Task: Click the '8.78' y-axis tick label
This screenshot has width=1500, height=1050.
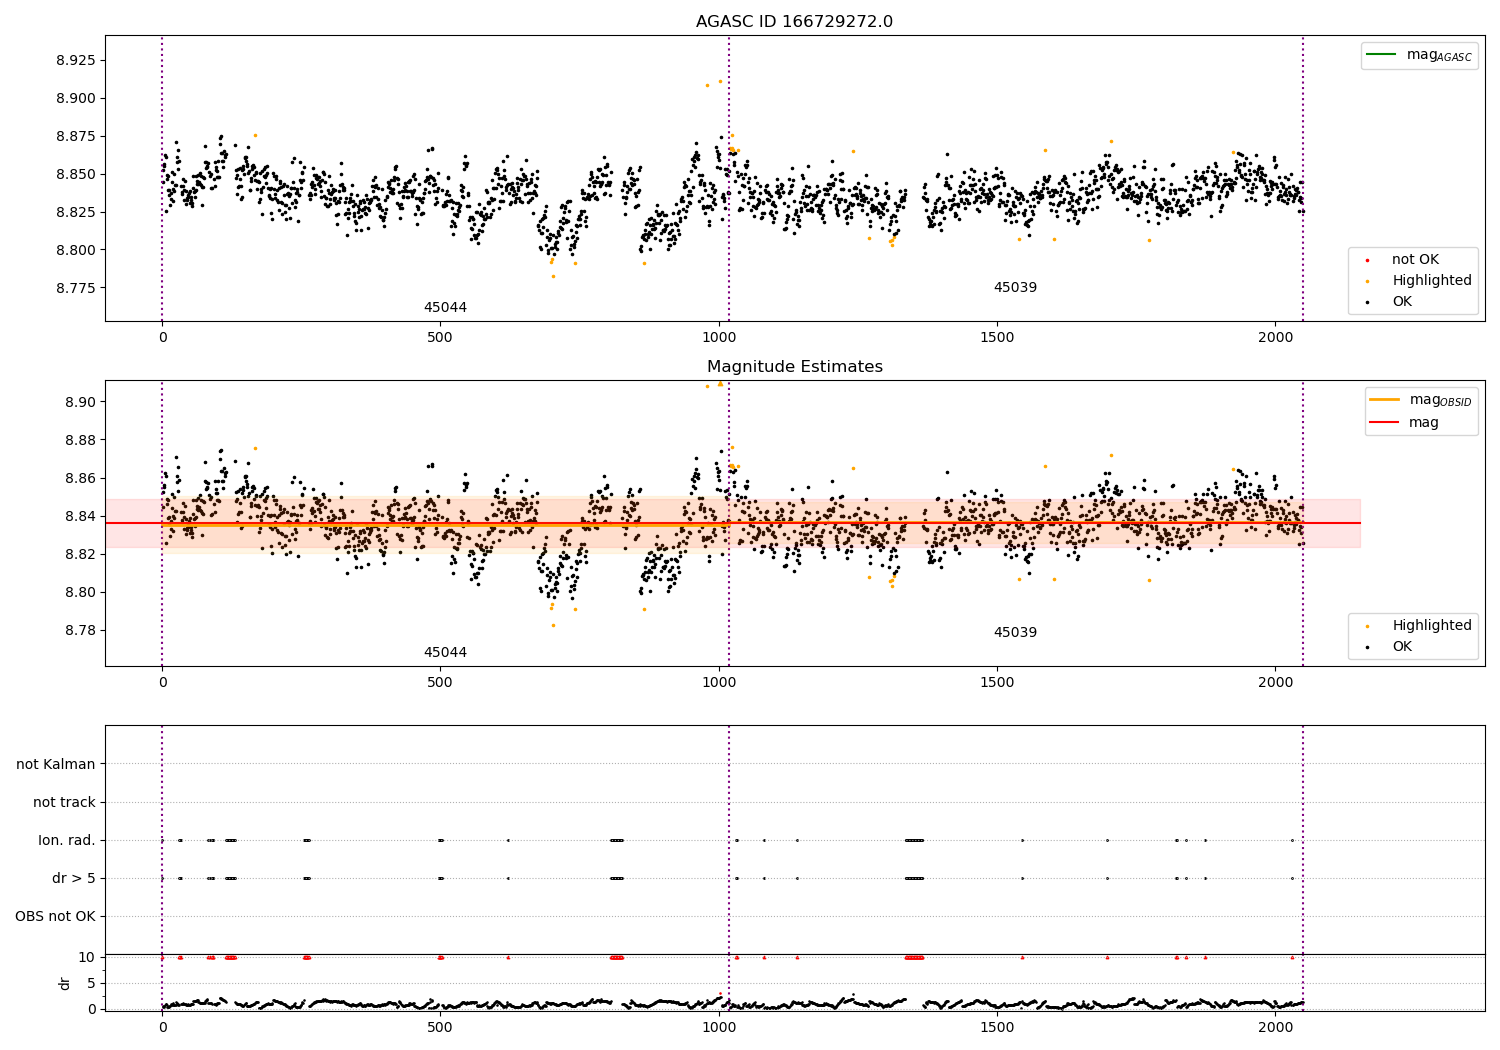Action: click(x=80, y=631)
